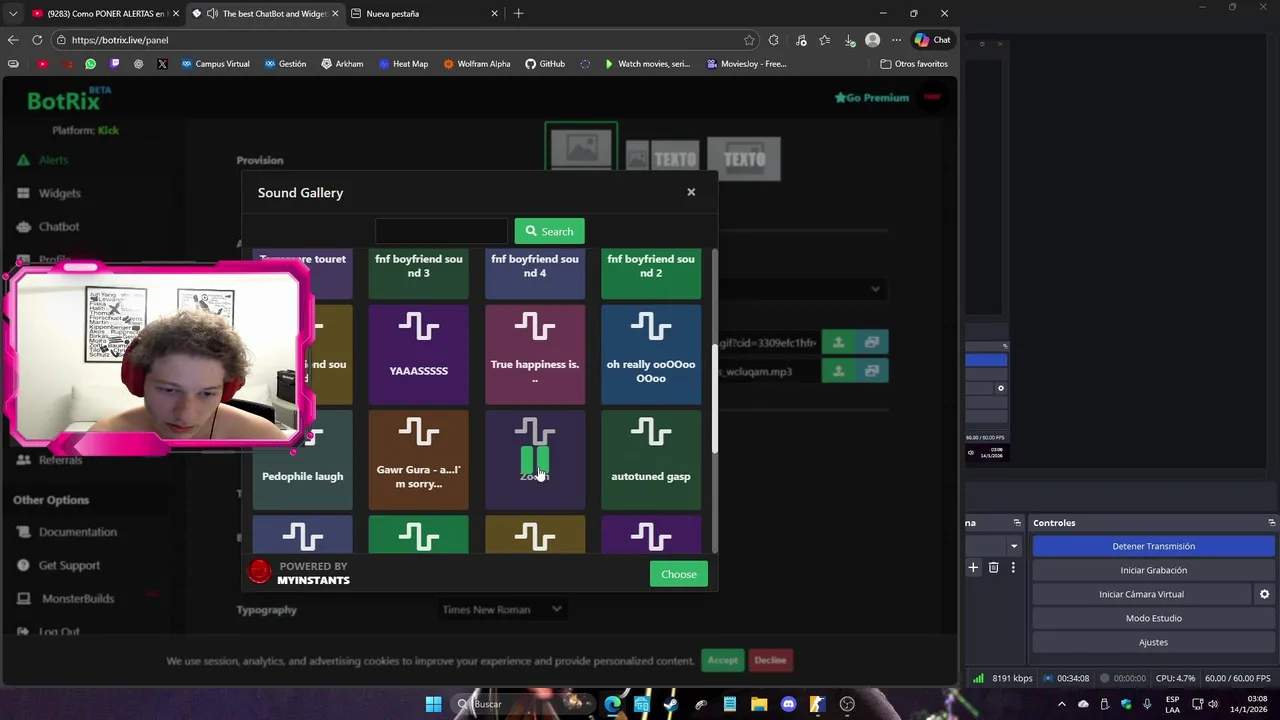1280x720 pixels.
Task: Add item with OBS plus icon
Action: coord(973,567)
